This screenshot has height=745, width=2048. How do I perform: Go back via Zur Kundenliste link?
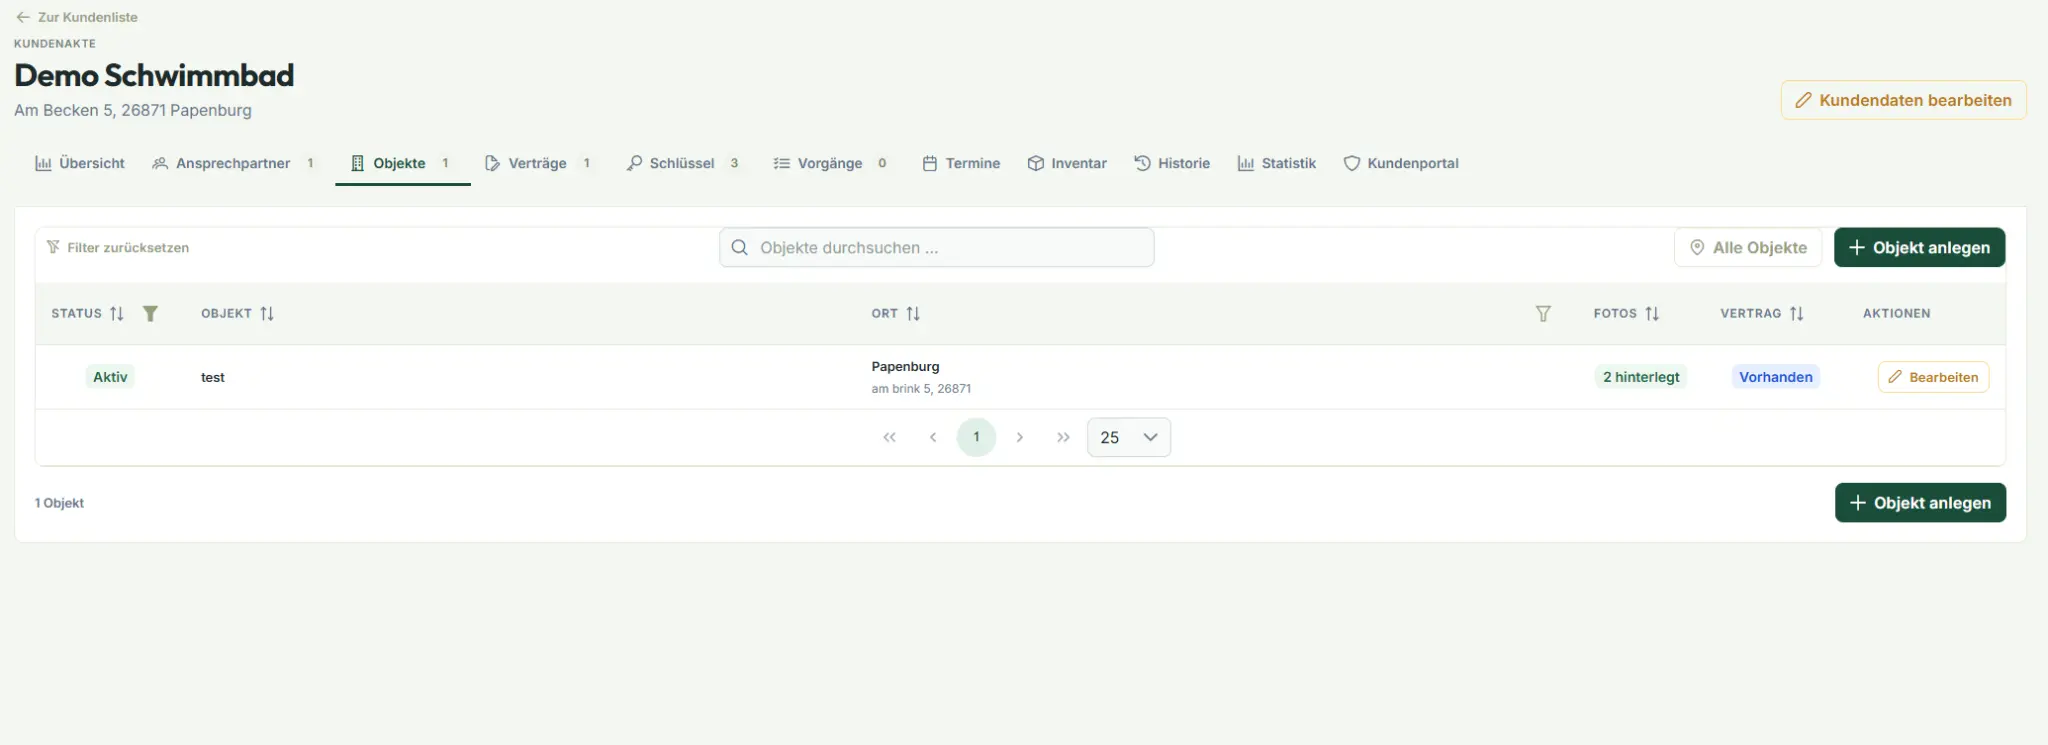point(77,17)
